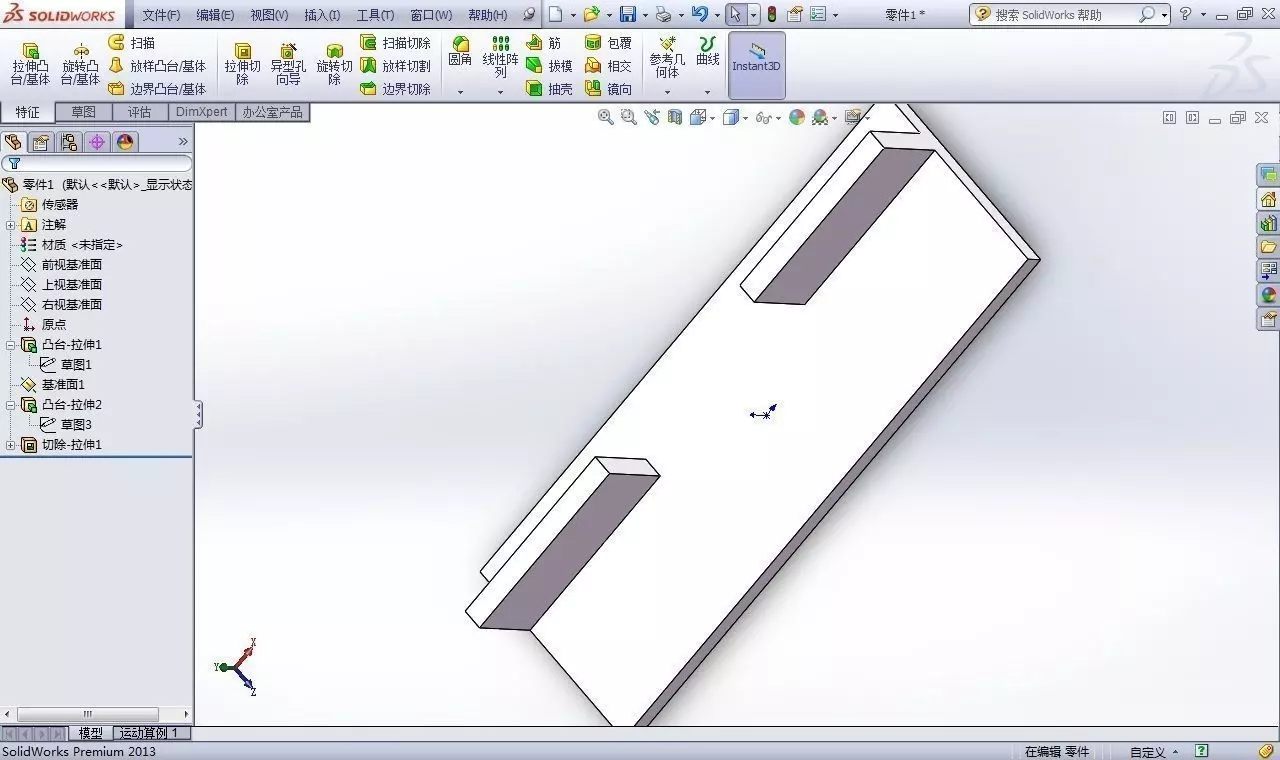1280x760 pixels.
Task: Select the 拉伸凸台/基体 extrude boss tool
Action: coord(30,65)
